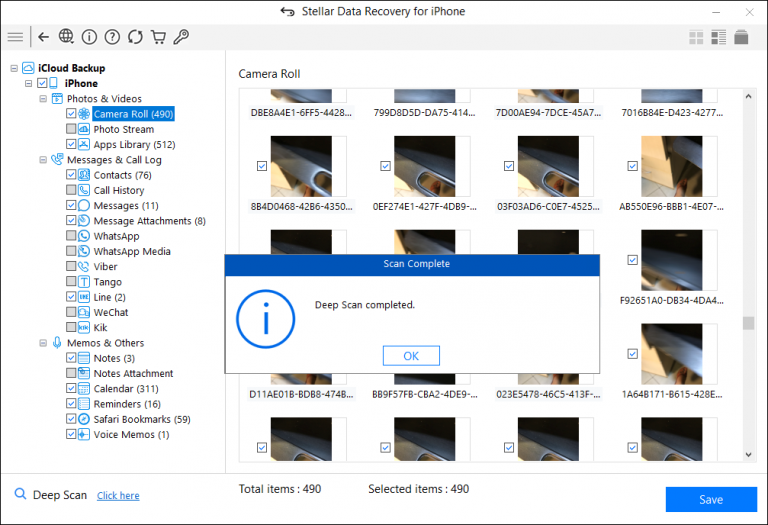Select Message Attachments (8) in tree
768x525 pixels.
[149, 221]
